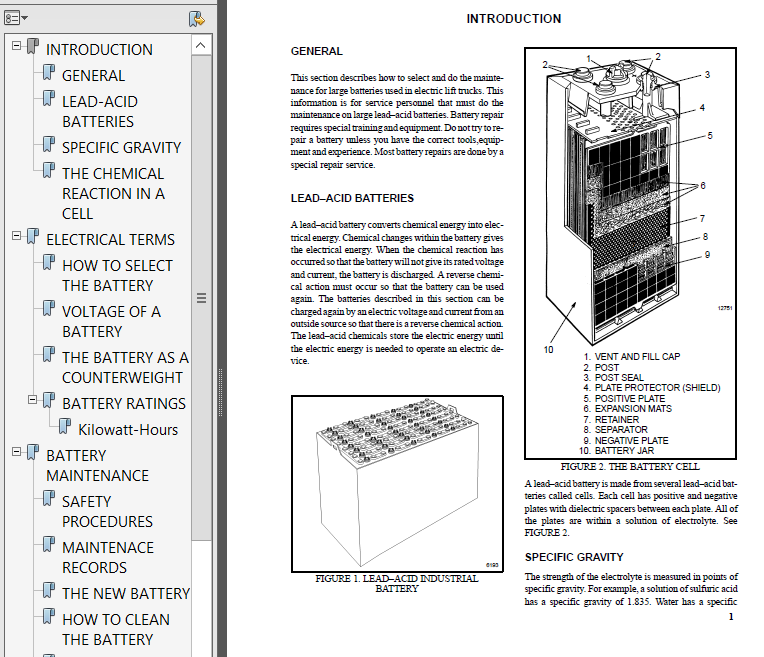Click the bookmark icon beside SPECIFIC GRAVITY
The height and width of the screenshot is (657, 764).
pyautogui.click(x=49, y=144)
